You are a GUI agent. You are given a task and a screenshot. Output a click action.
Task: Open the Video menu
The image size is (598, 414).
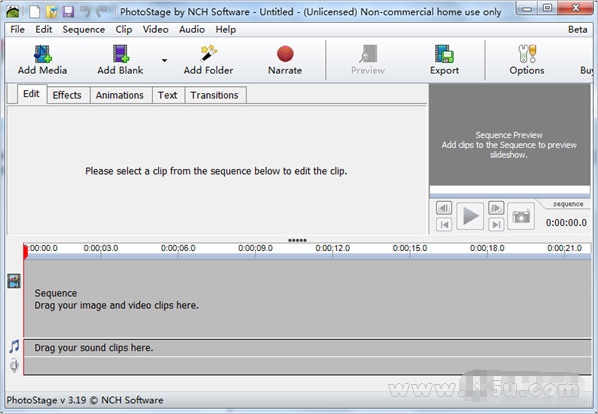coord(156,29)
